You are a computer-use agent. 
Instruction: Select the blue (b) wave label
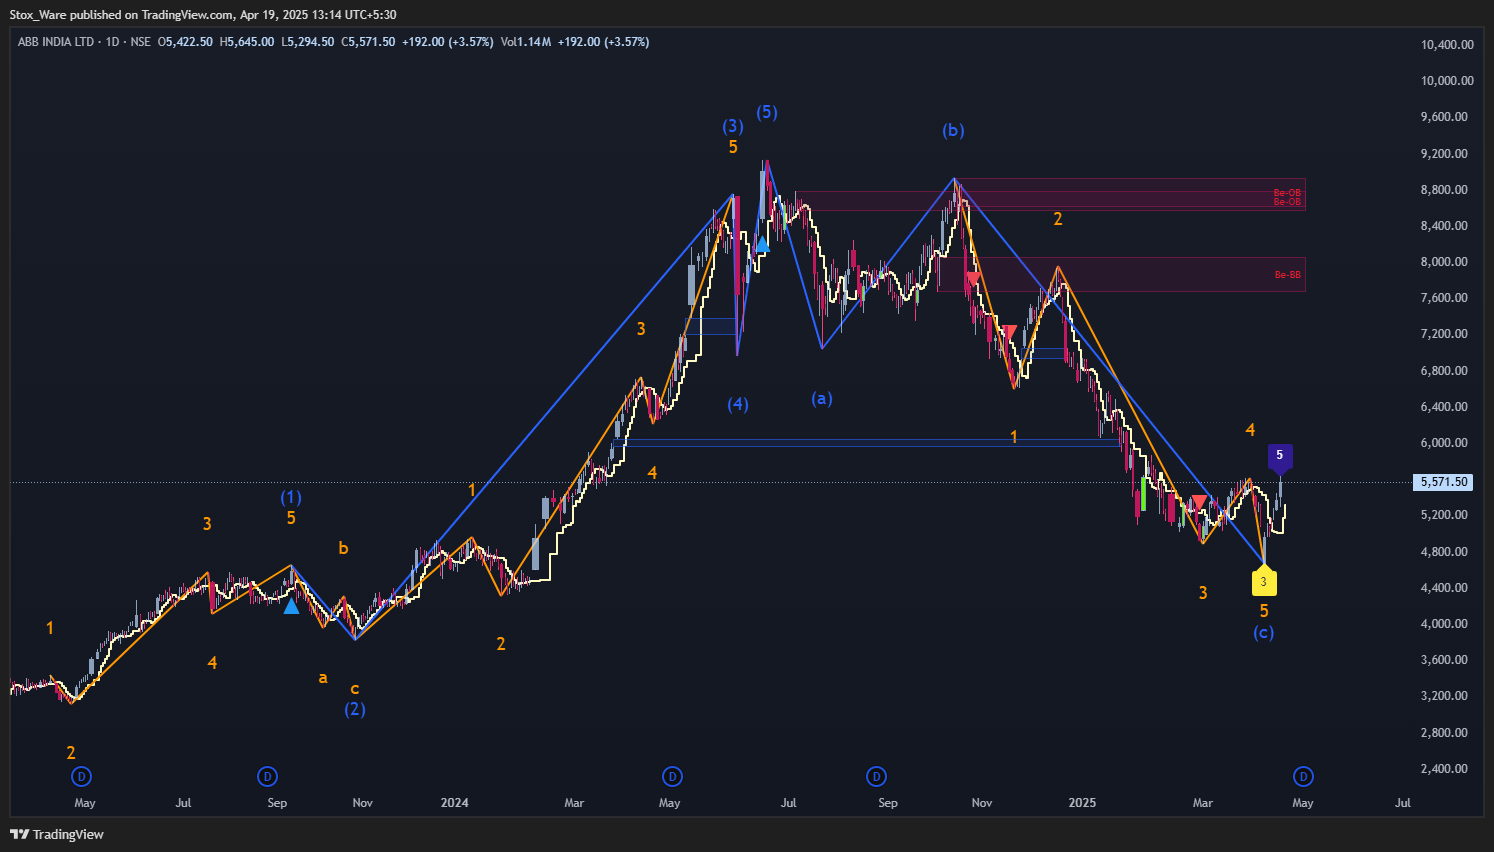[x=953, y=130]
